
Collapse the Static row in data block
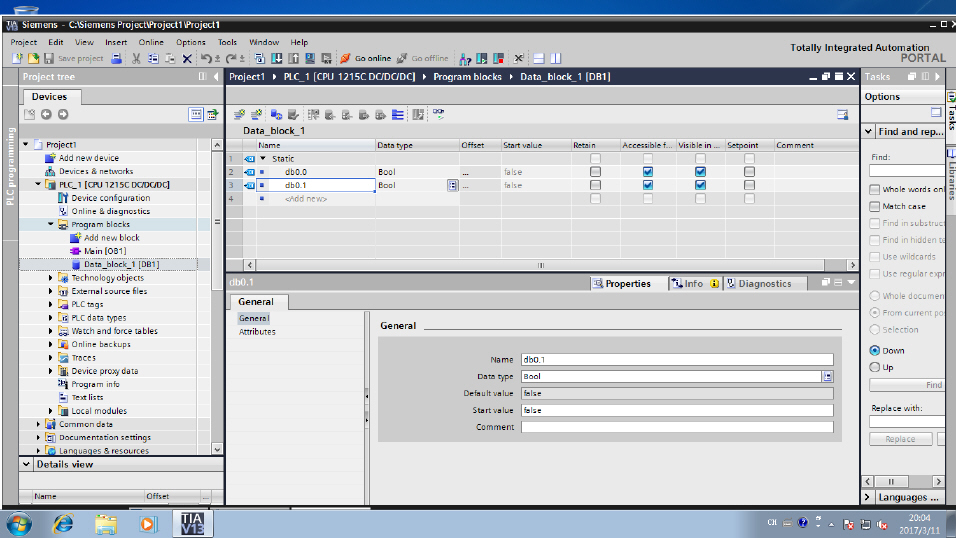pyautogui.click(x=263, y=159)
